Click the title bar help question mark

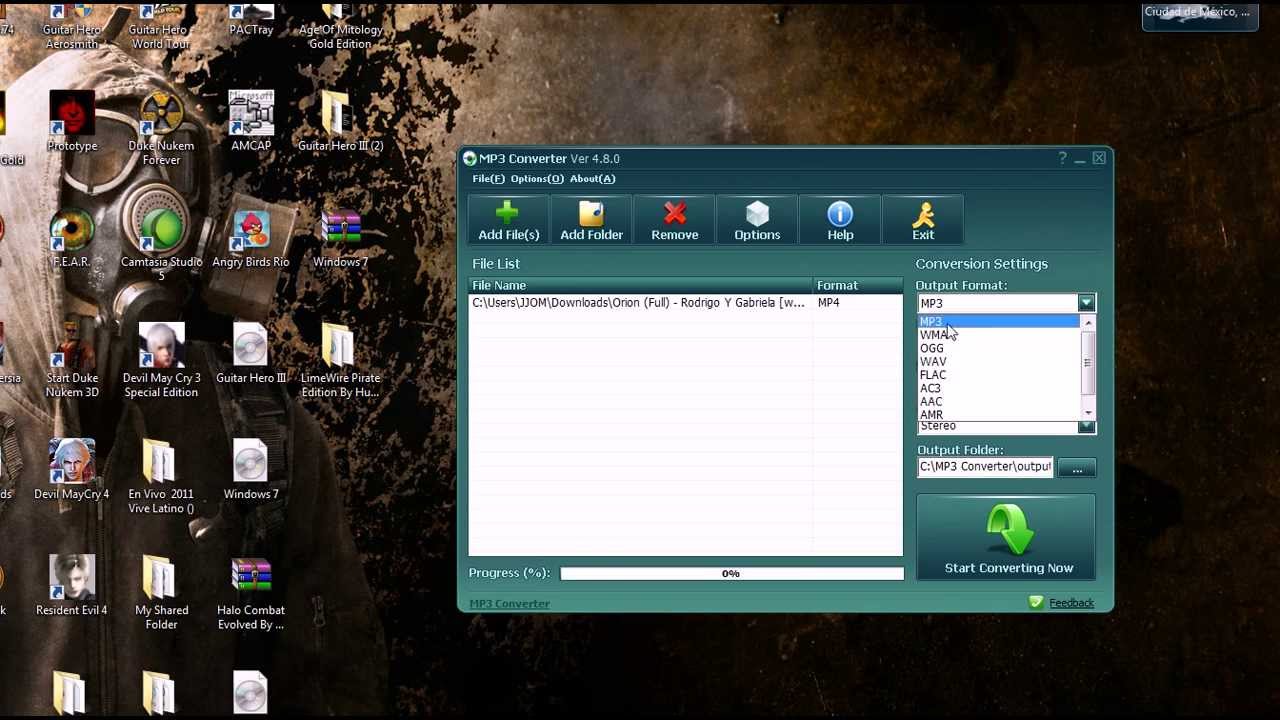[1062, 159]
